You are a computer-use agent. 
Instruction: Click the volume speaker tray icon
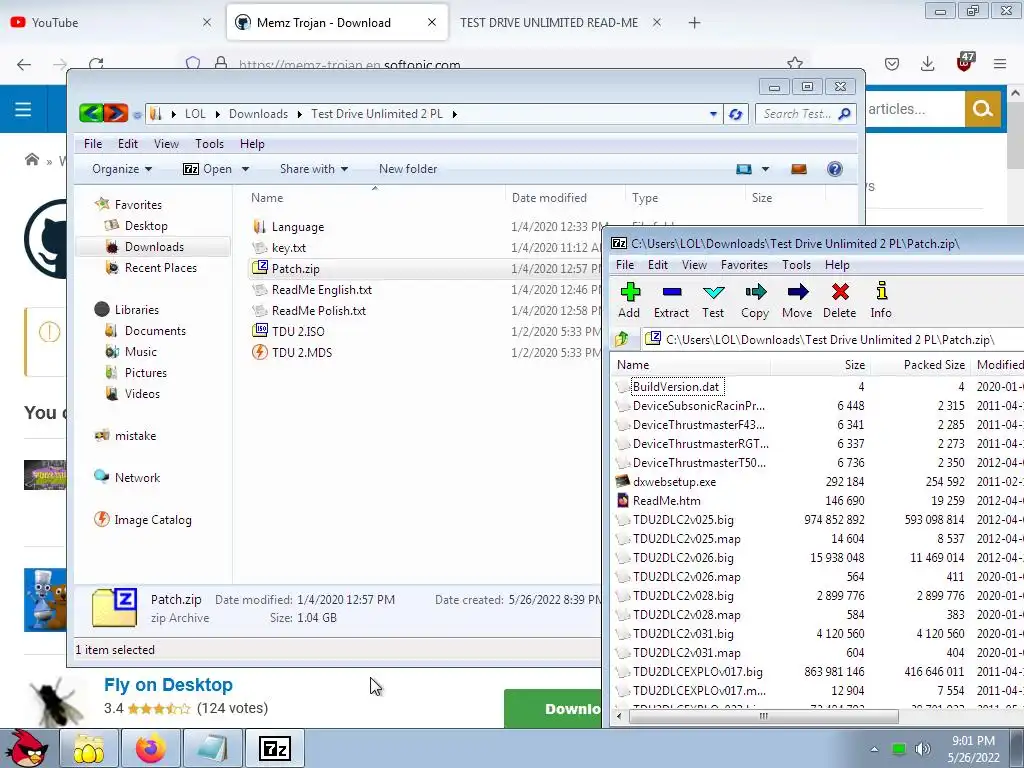[x=923, y=748]
